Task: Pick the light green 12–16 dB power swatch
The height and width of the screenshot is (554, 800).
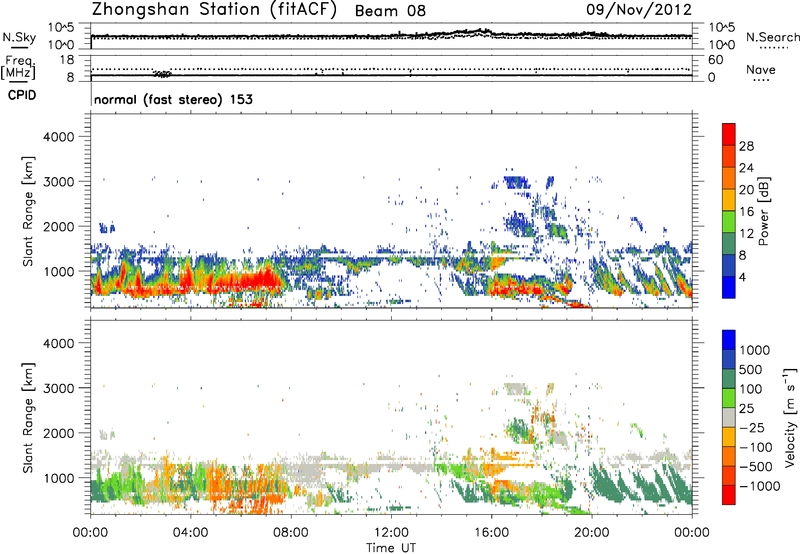Action: 729,221
